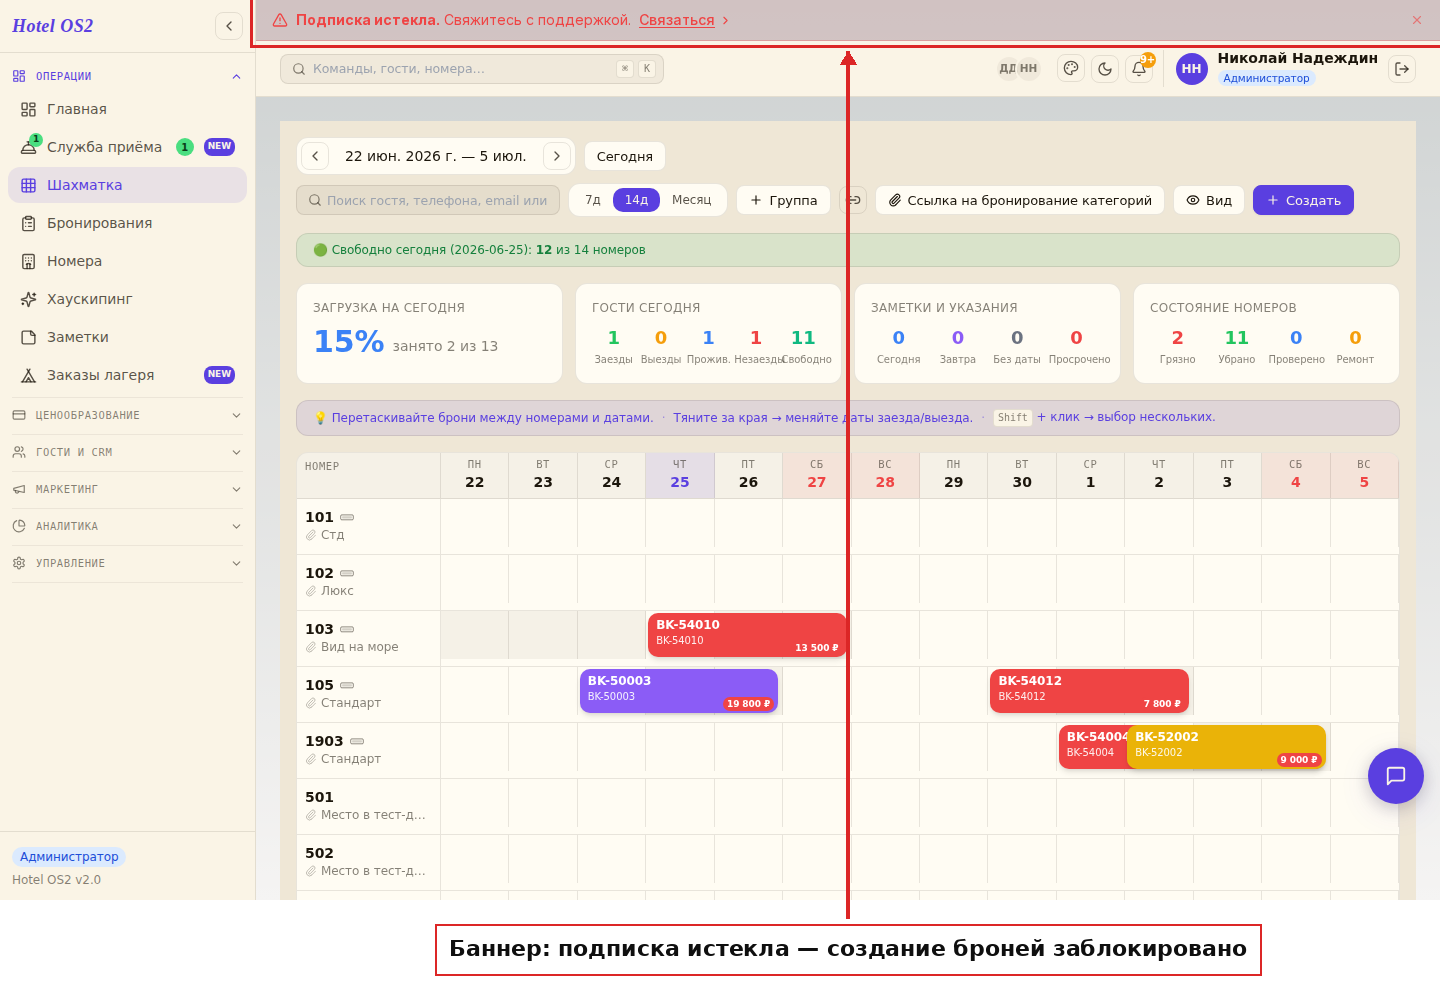Open the floating chat bubble button
This screenshot has height=999, width=1440.
click(x=1396, y=776)
